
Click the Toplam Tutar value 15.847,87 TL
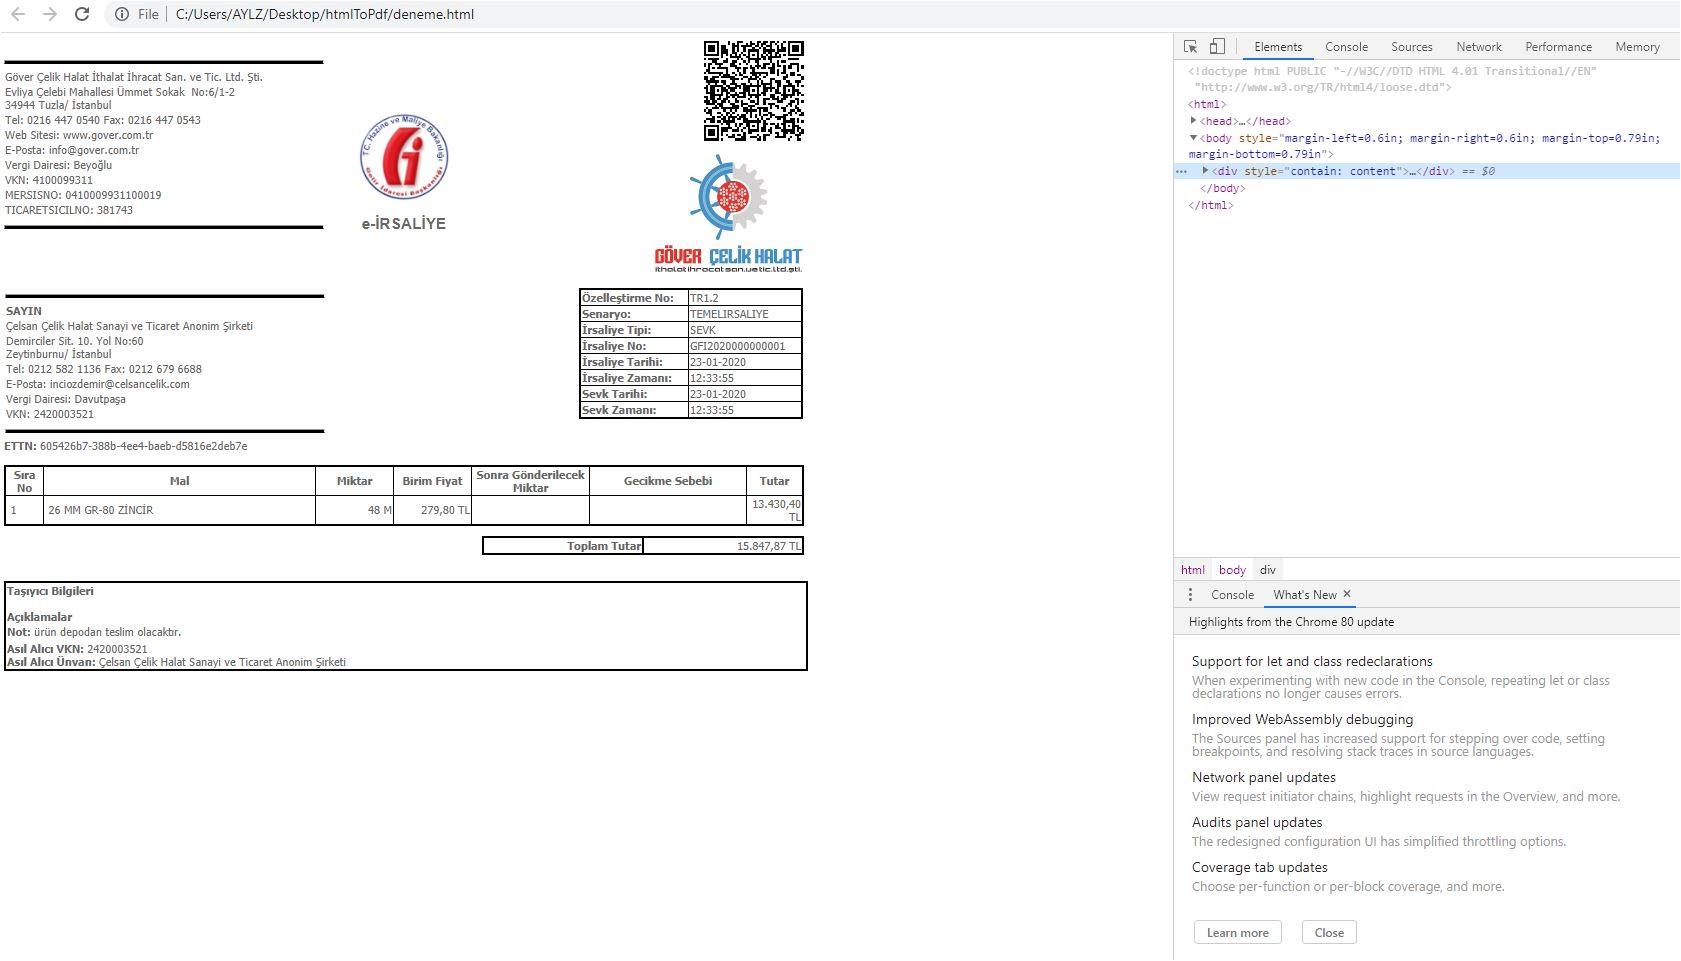coord(769,546)
